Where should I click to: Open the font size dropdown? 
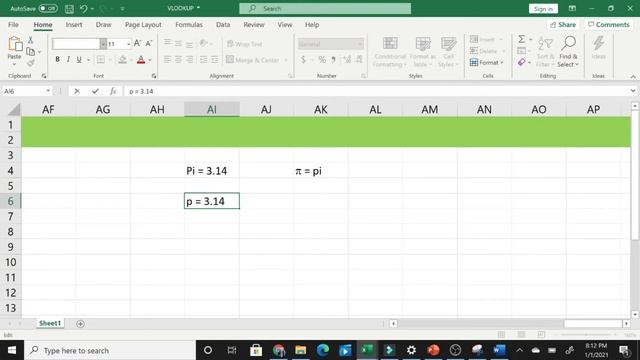(129, 44)
